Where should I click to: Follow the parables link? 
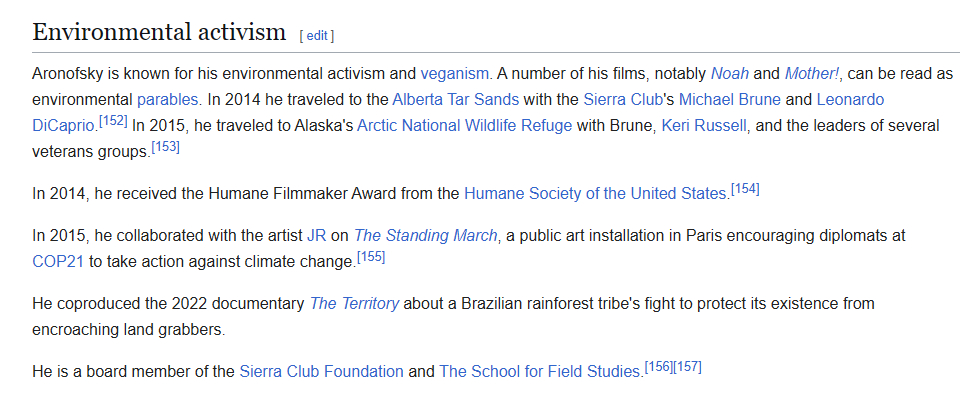pos(168,100)
